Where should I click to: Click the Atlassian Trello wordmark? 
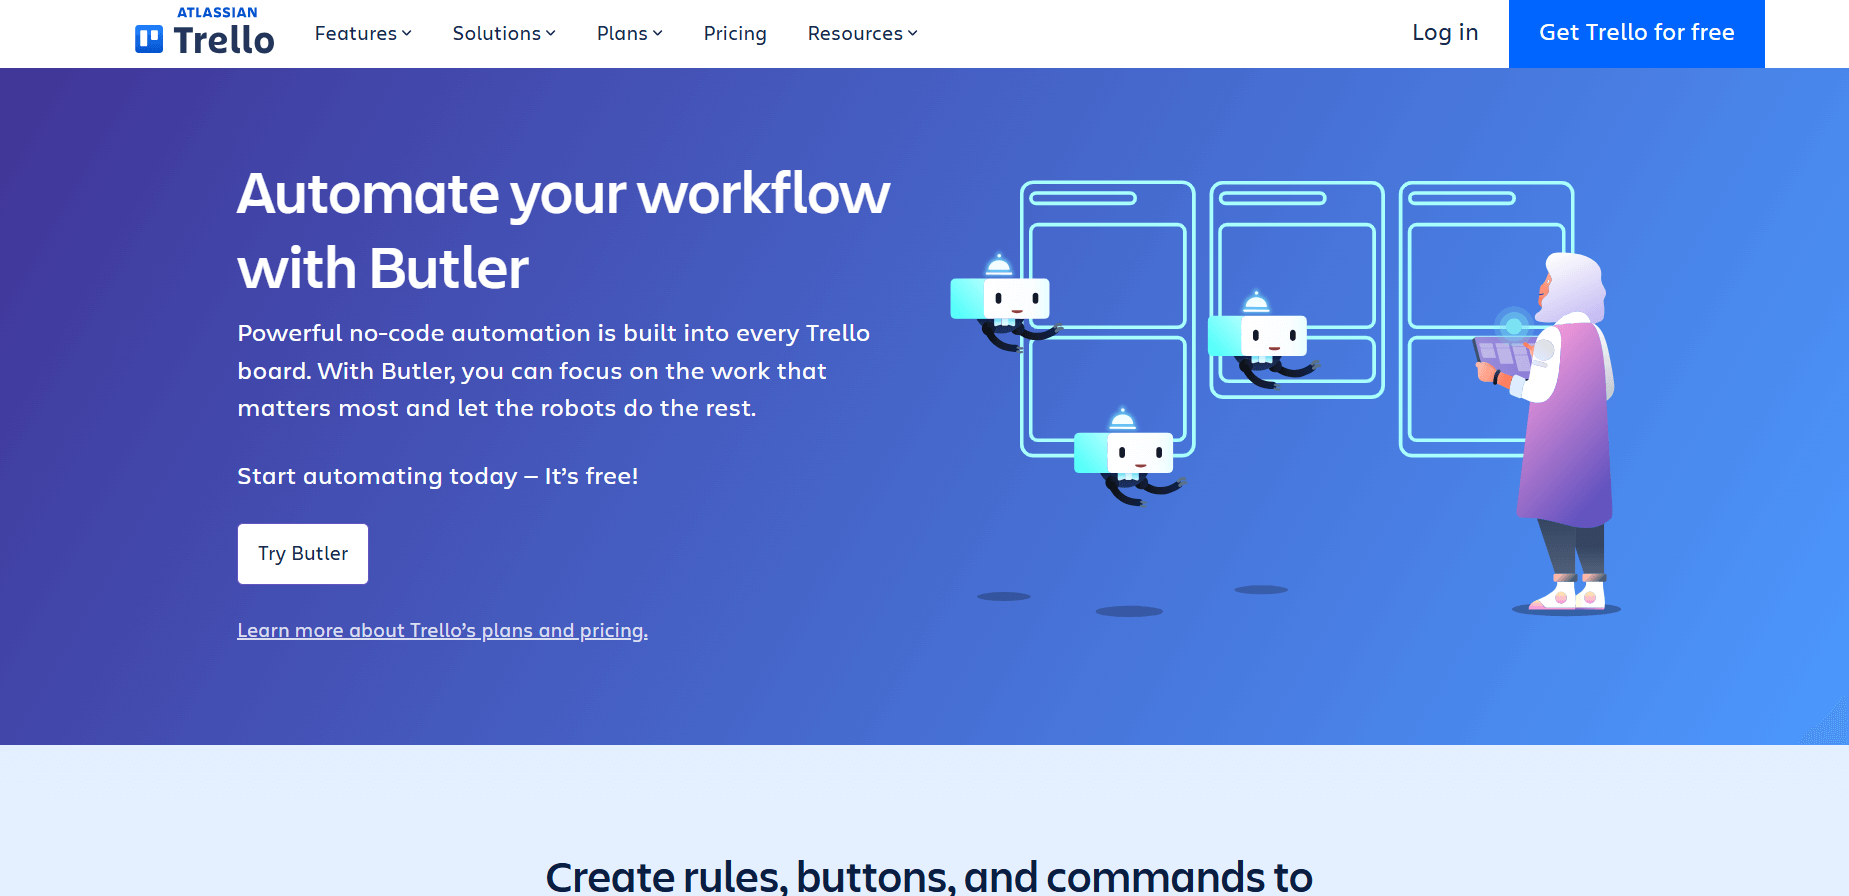coord(205,31)
